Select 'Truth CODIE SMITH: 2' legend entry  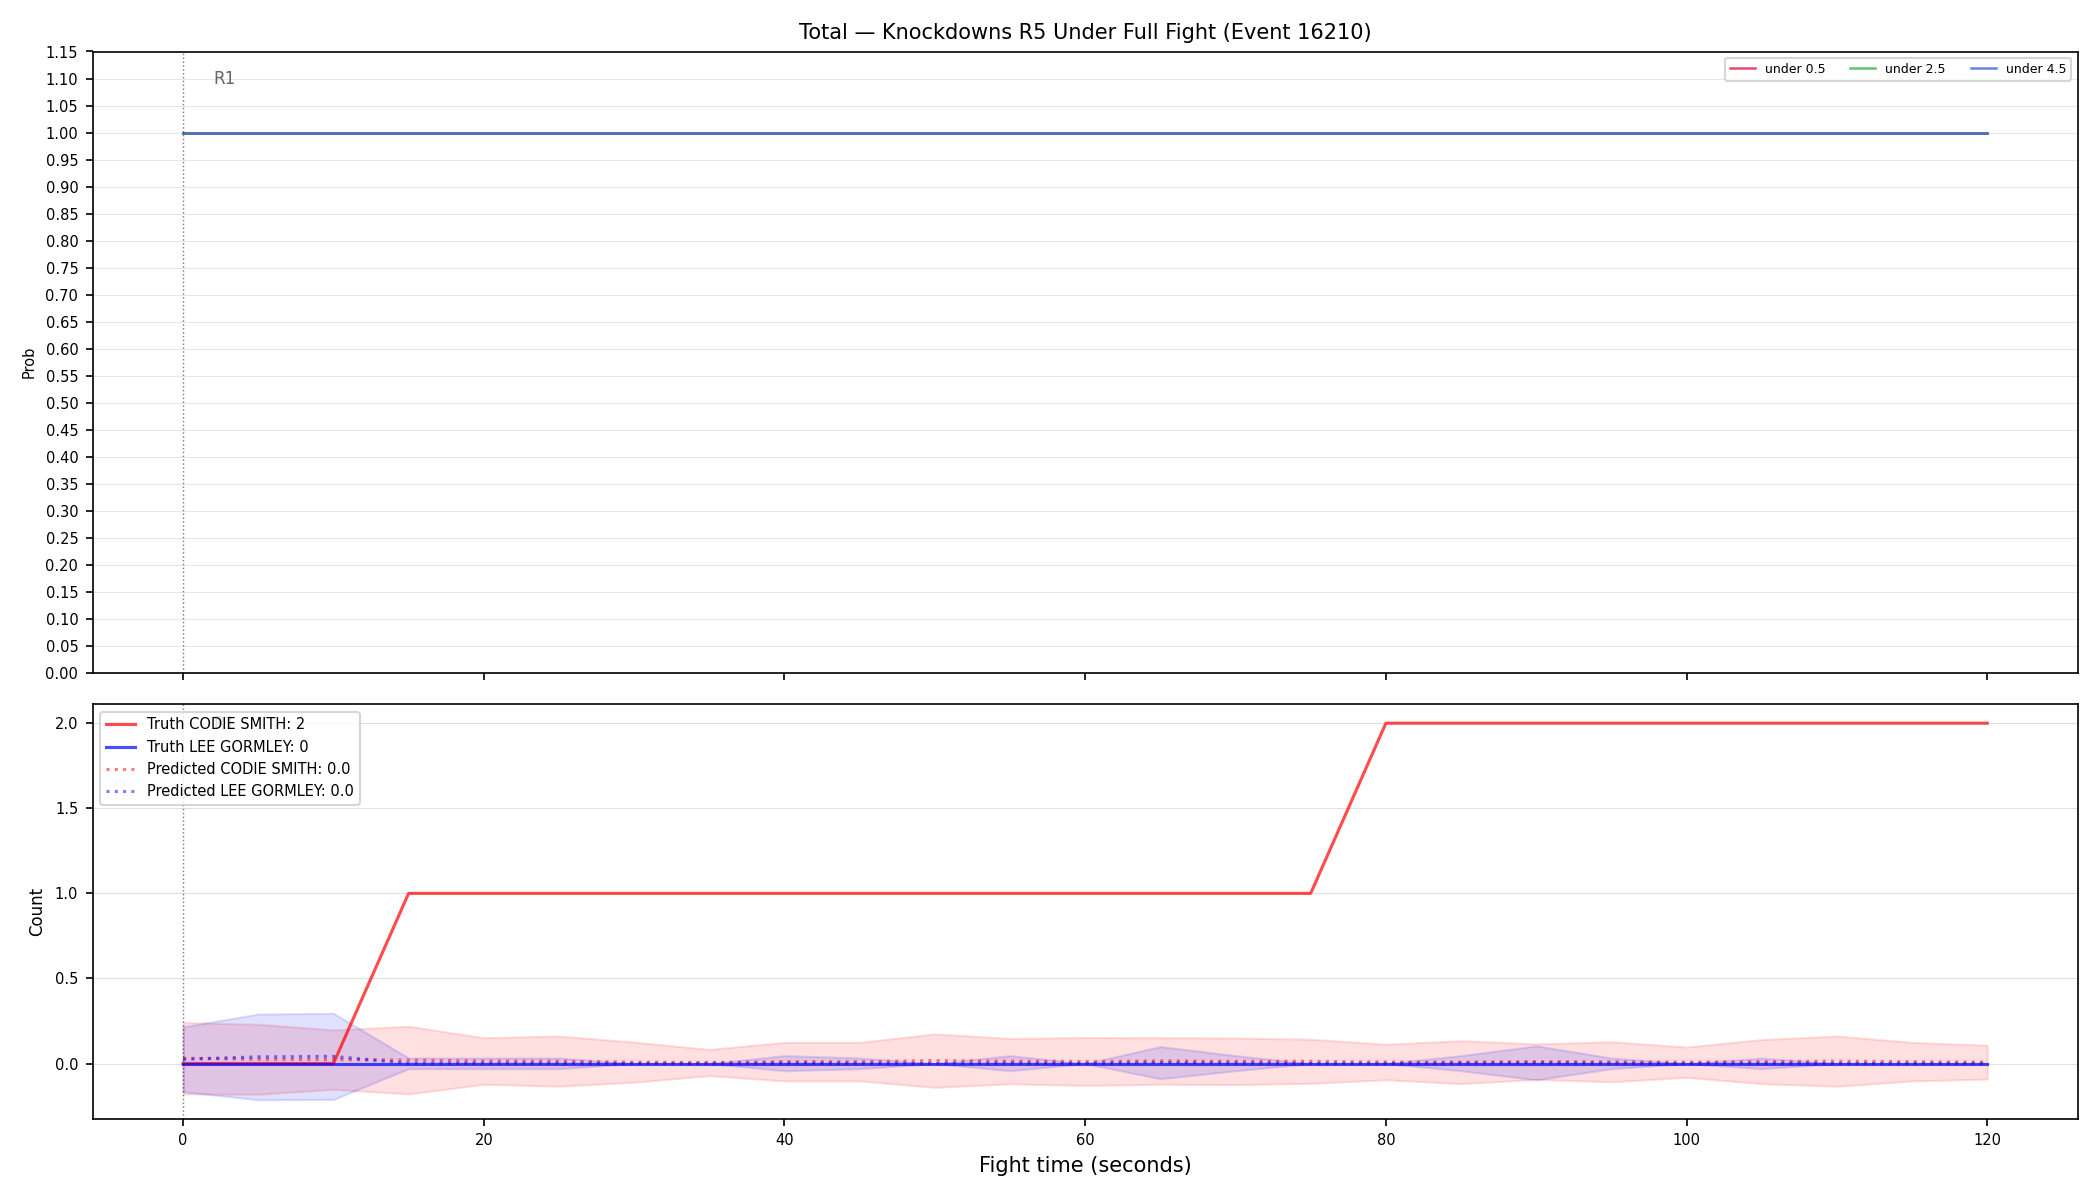pyautogui.click(x=205, y=724)
